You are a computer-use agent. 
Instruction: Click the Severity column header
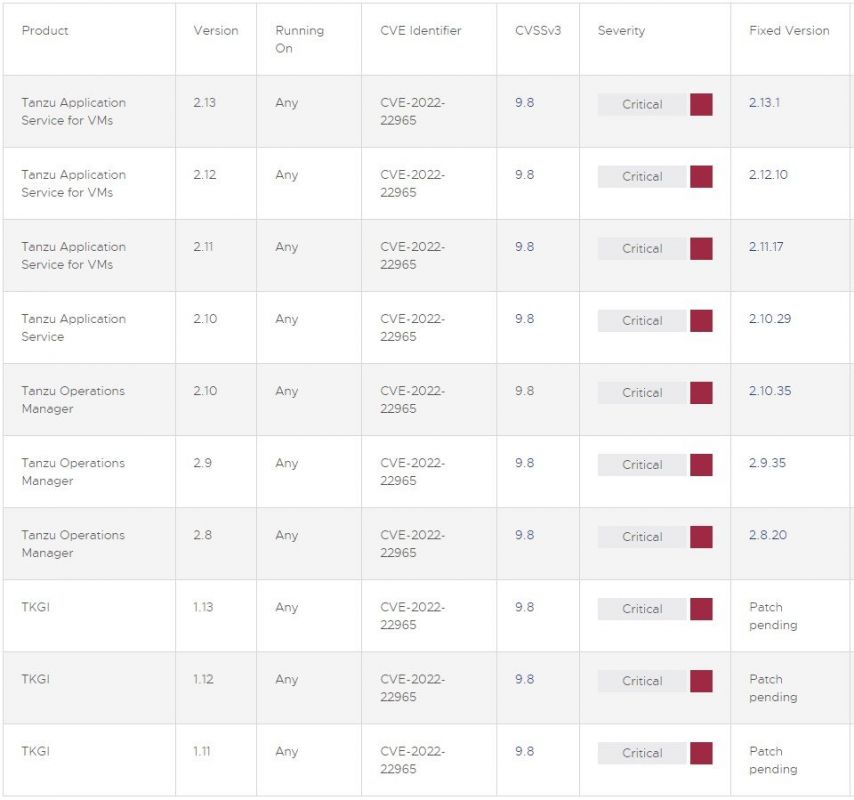click(x=621, y=30)
